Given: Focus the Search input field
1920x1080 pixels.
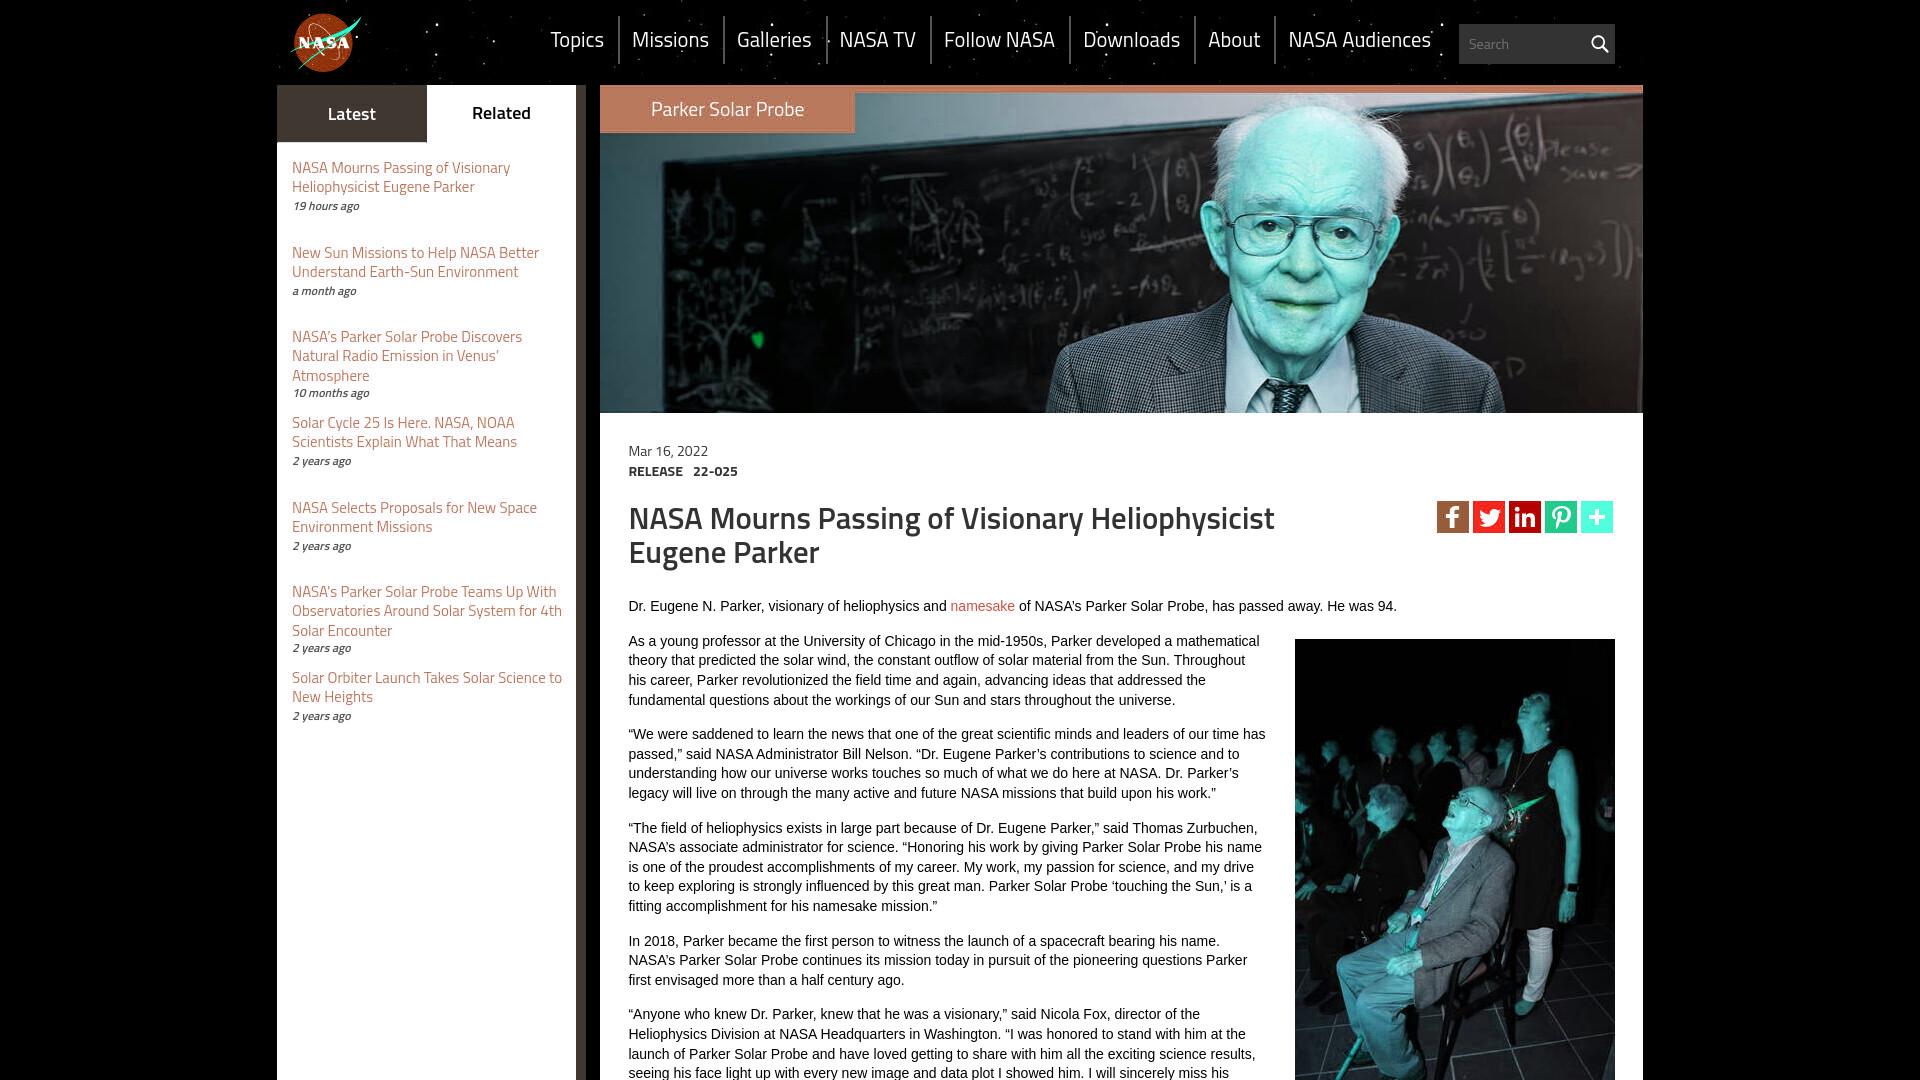Looking at the screenshot, I should click(x=1522, y=44).
